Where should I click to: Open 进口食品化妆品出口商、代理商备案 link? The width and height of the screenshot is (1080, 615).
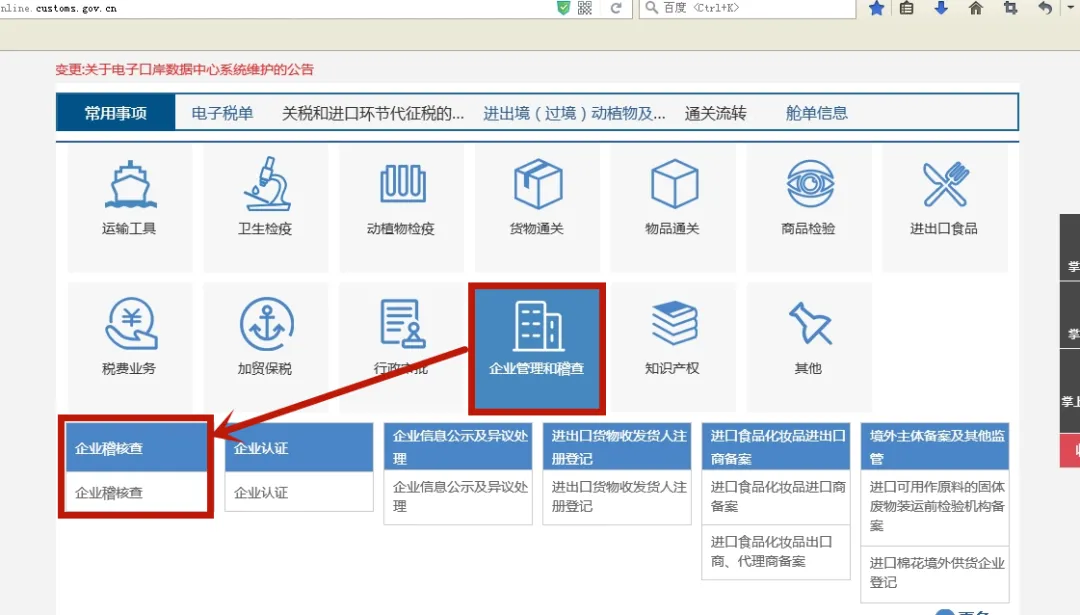tap(771, 552)
